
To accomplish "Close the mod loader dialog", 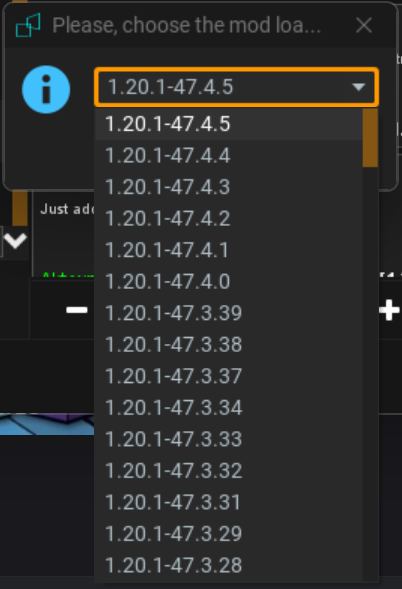I will (x=364, y=26).
